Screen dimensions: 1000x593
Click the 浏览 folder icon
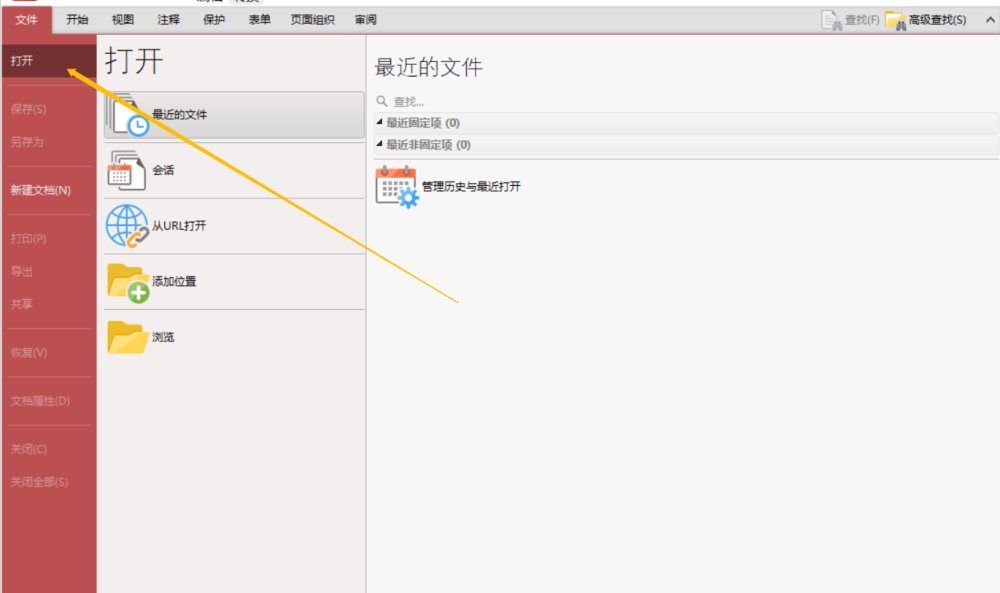128,337
